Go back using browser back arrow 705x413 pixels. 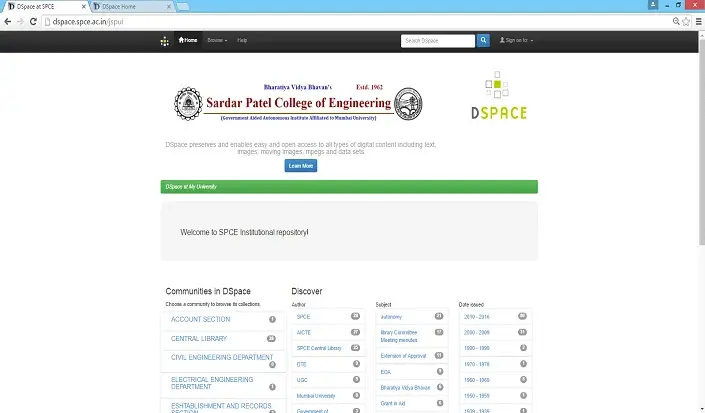pyautogui.click(x=8, y=22)
